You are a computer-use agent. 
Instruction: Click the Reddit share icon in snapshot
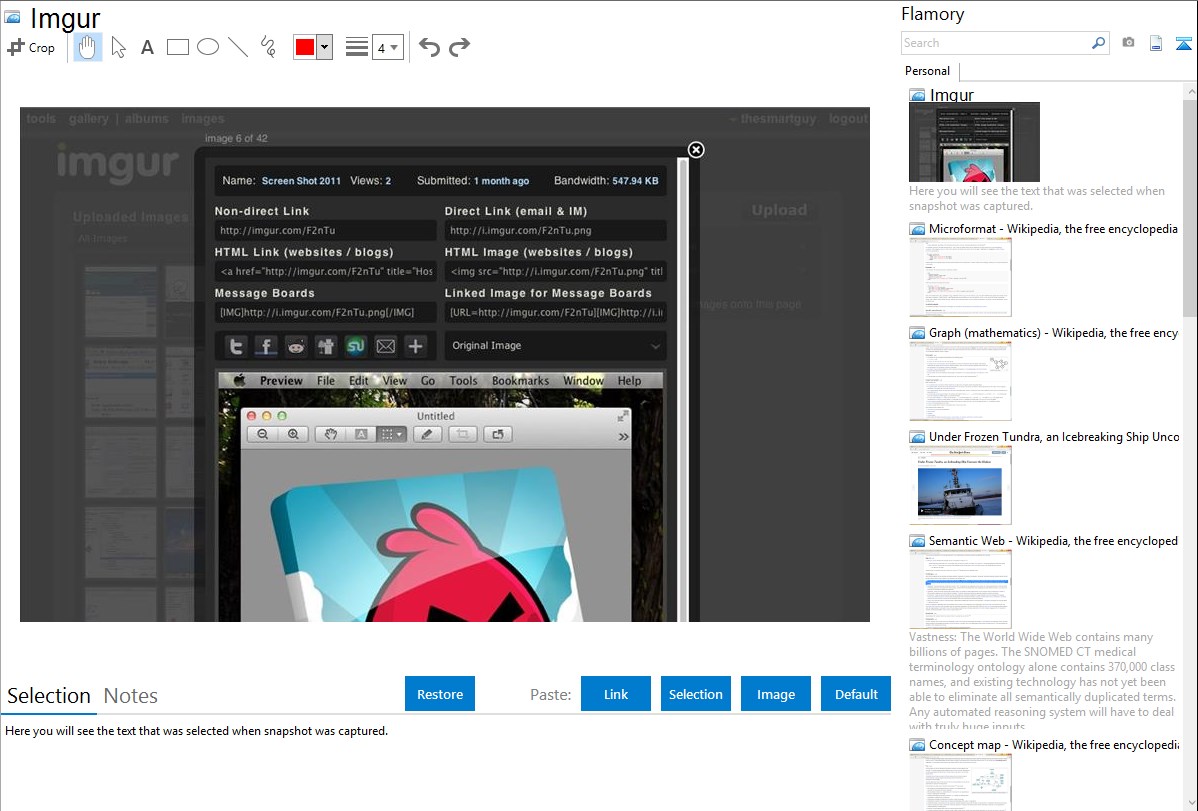click(296, 346)
